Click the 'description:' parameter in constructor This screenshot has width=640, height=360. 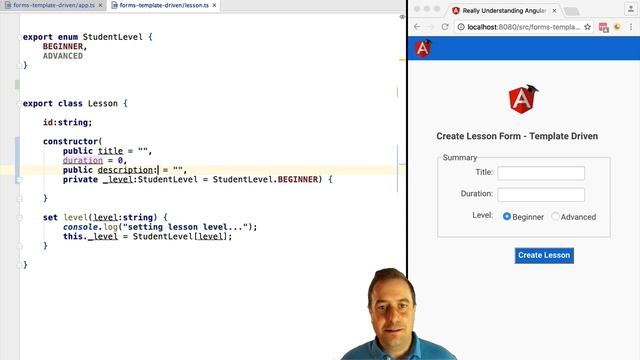[127, 170]
